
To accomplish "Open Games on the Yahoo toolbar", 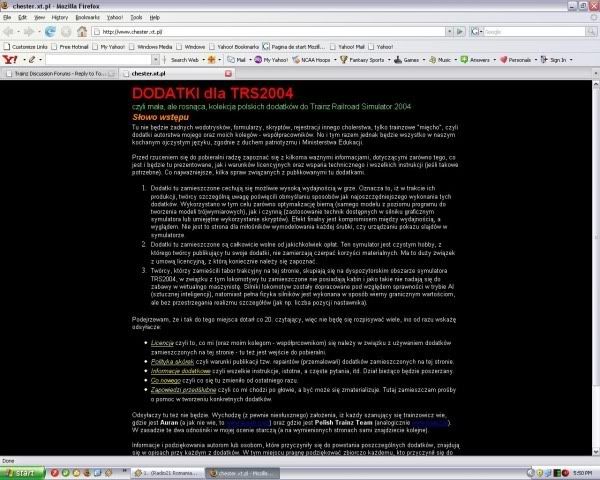I will tap(406, 60).
